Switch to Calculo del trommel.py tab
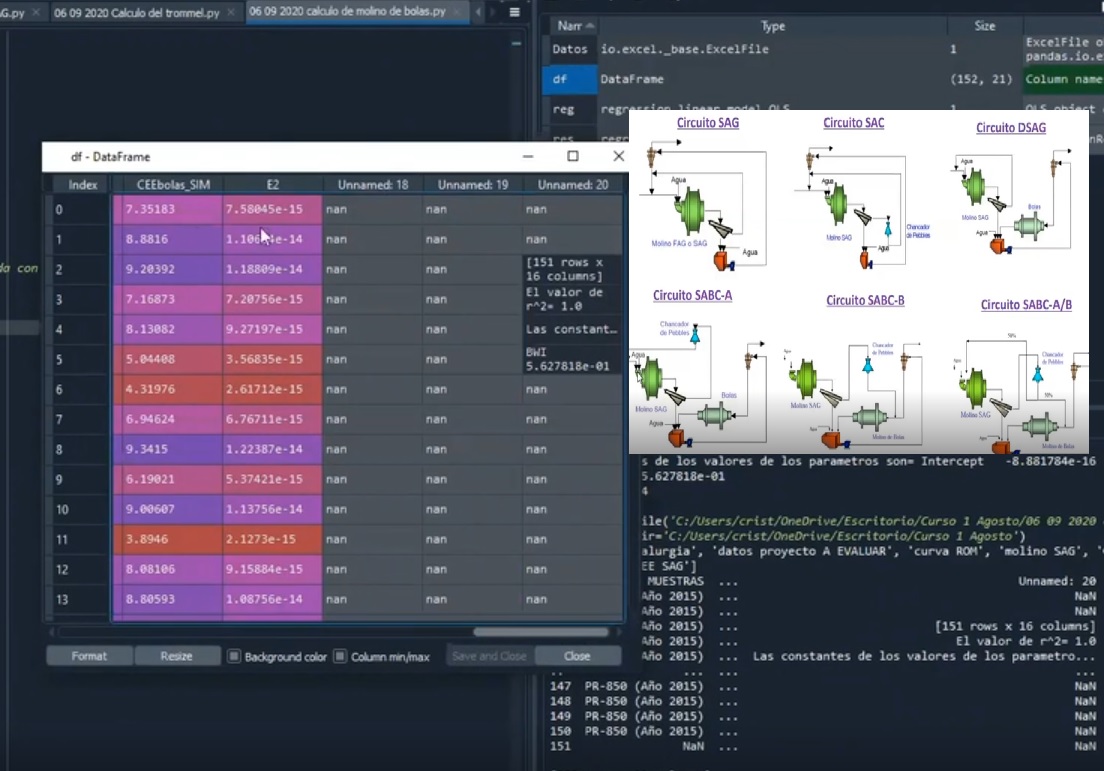This screenshot has width=1104, height=771. [137, 13]
